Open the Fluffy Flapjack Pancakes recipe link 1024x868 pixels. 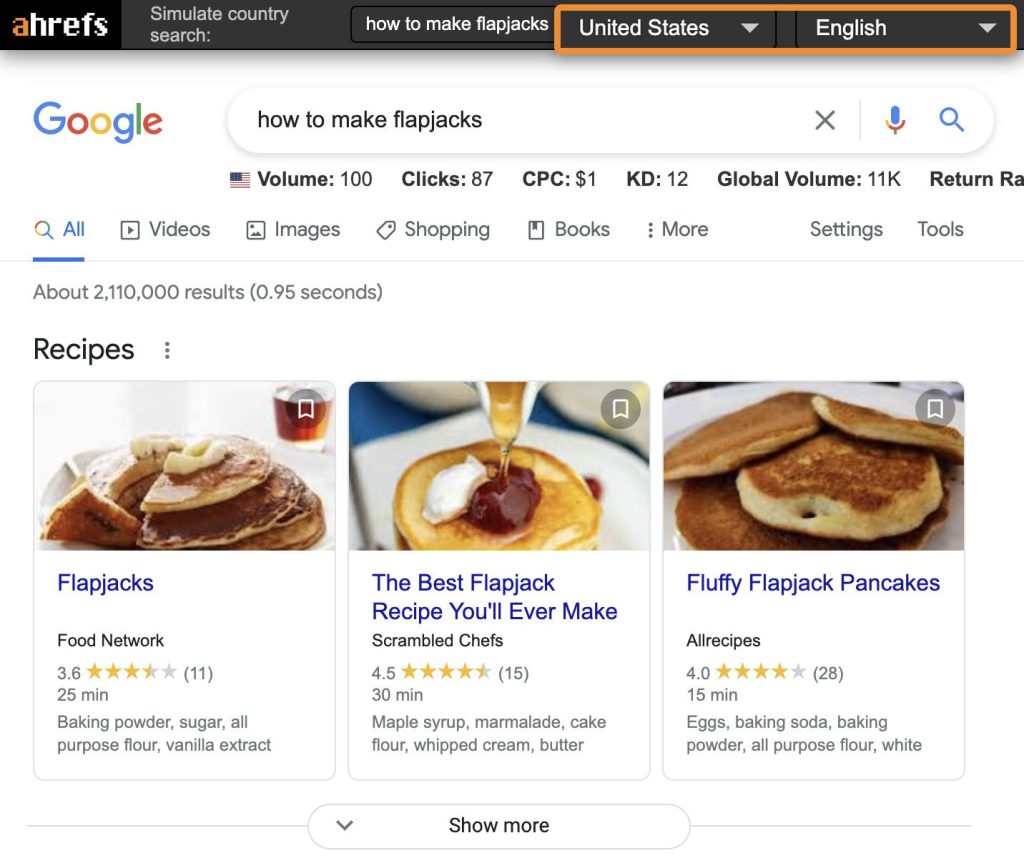click(x=813, y=582)
